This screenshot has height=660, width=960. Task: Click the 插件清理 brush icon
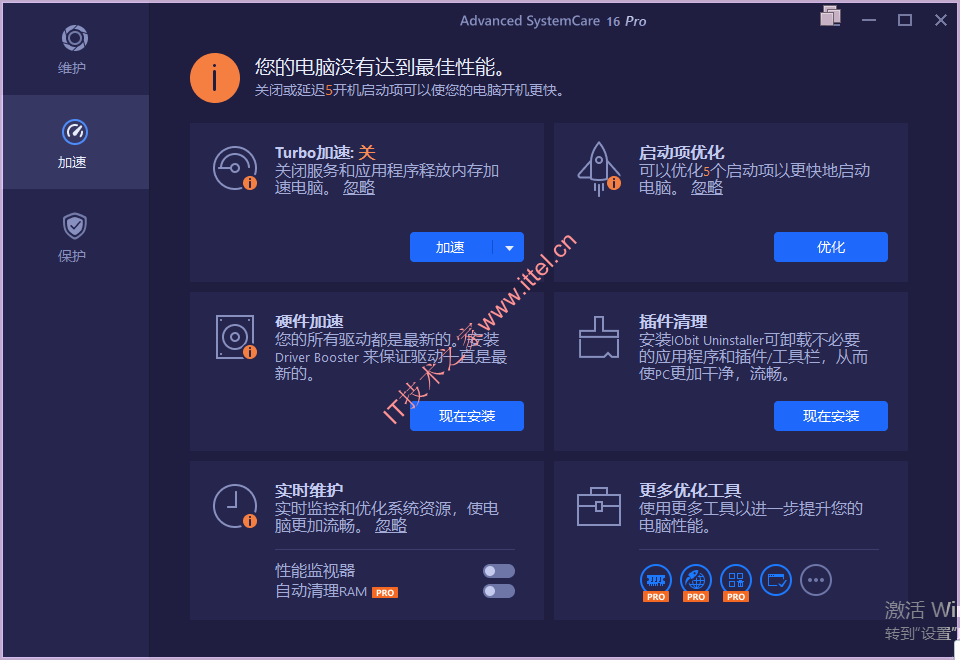pyautogui.click(x=599, y=337)
